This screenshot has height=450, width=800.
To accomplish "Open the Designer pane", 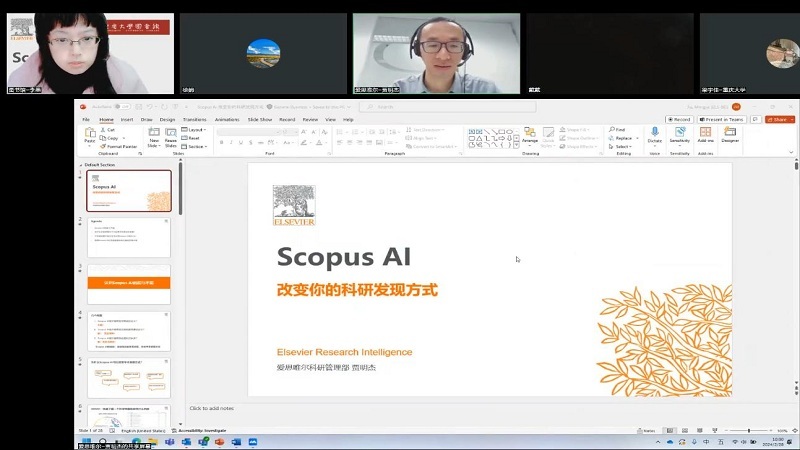I will click(x=730, y=135).
